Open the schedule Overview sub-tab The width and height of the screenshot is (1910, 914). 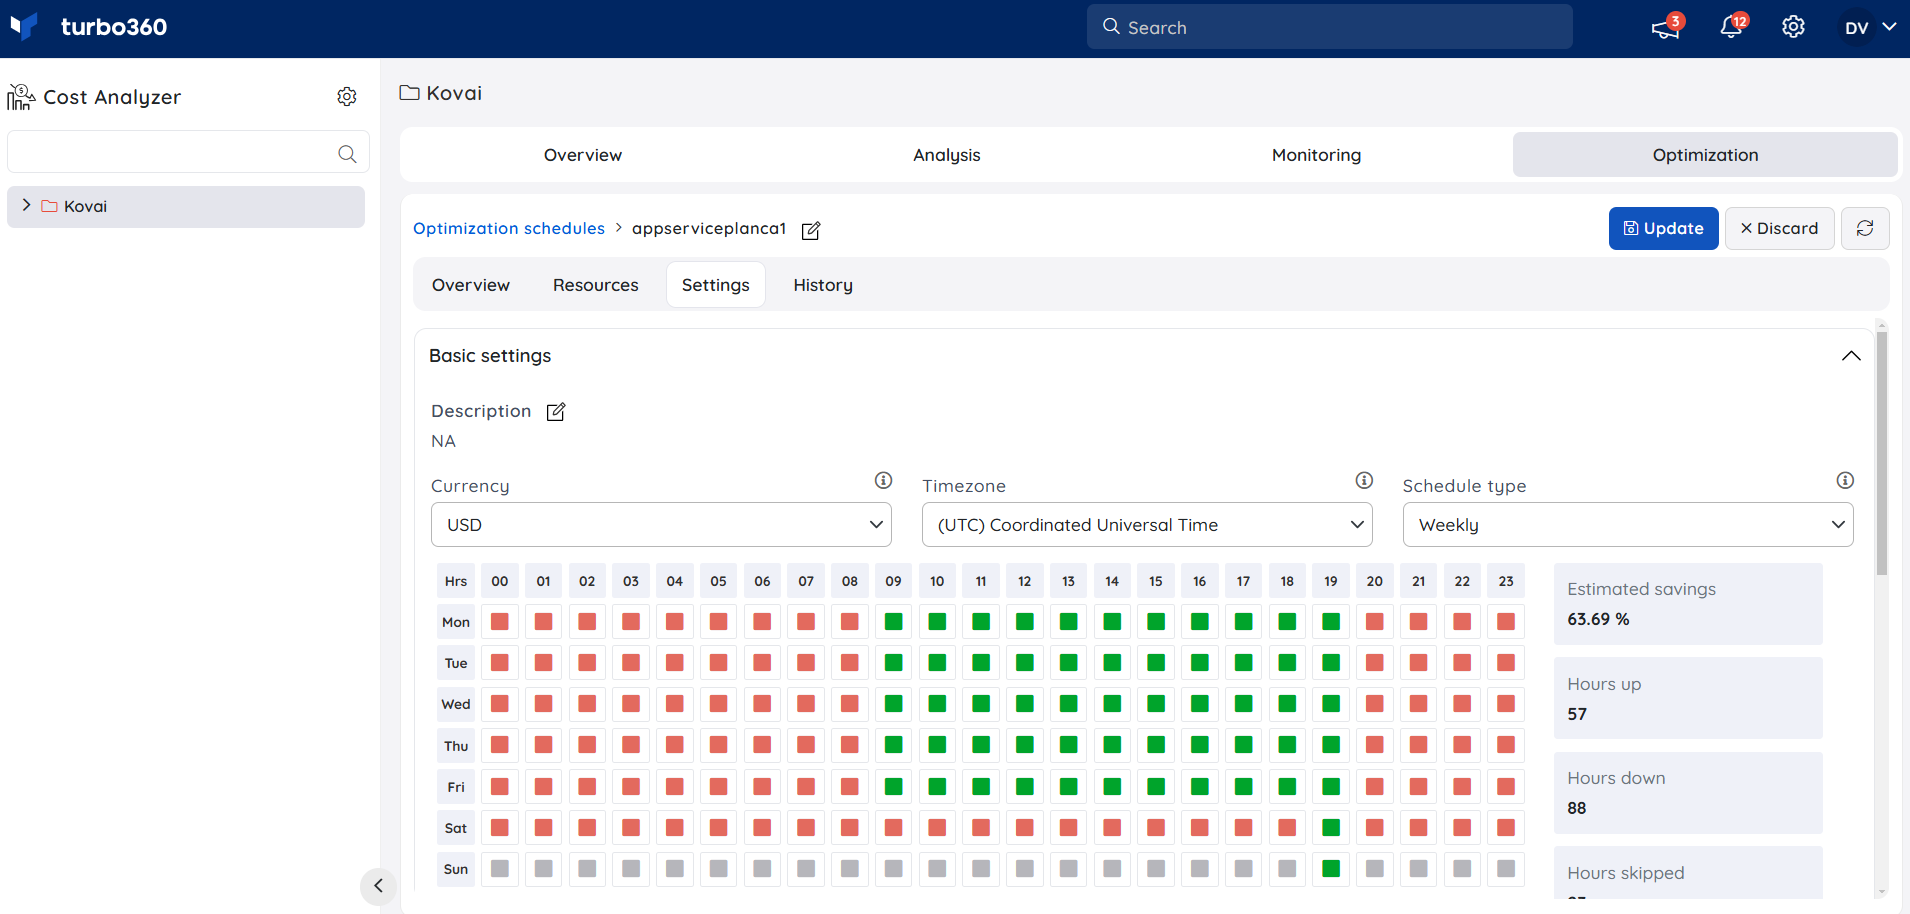pos(471,285)
